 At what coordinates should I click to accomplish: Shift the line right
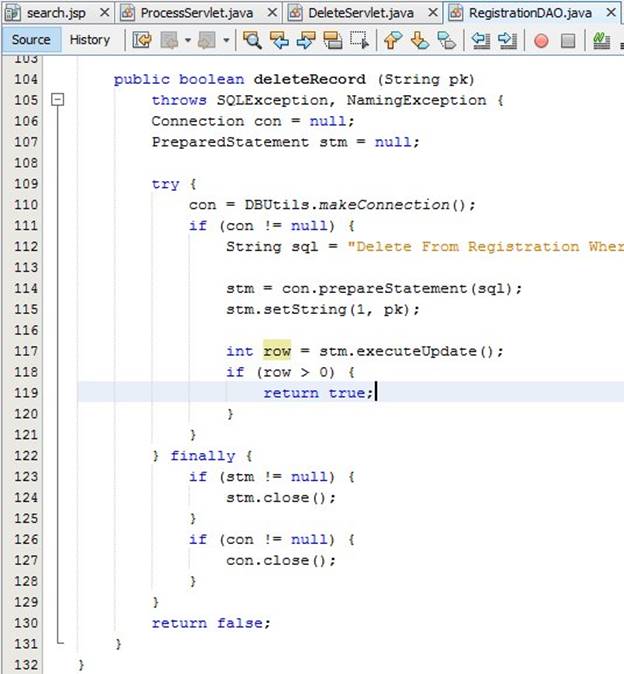pos(508,40)
